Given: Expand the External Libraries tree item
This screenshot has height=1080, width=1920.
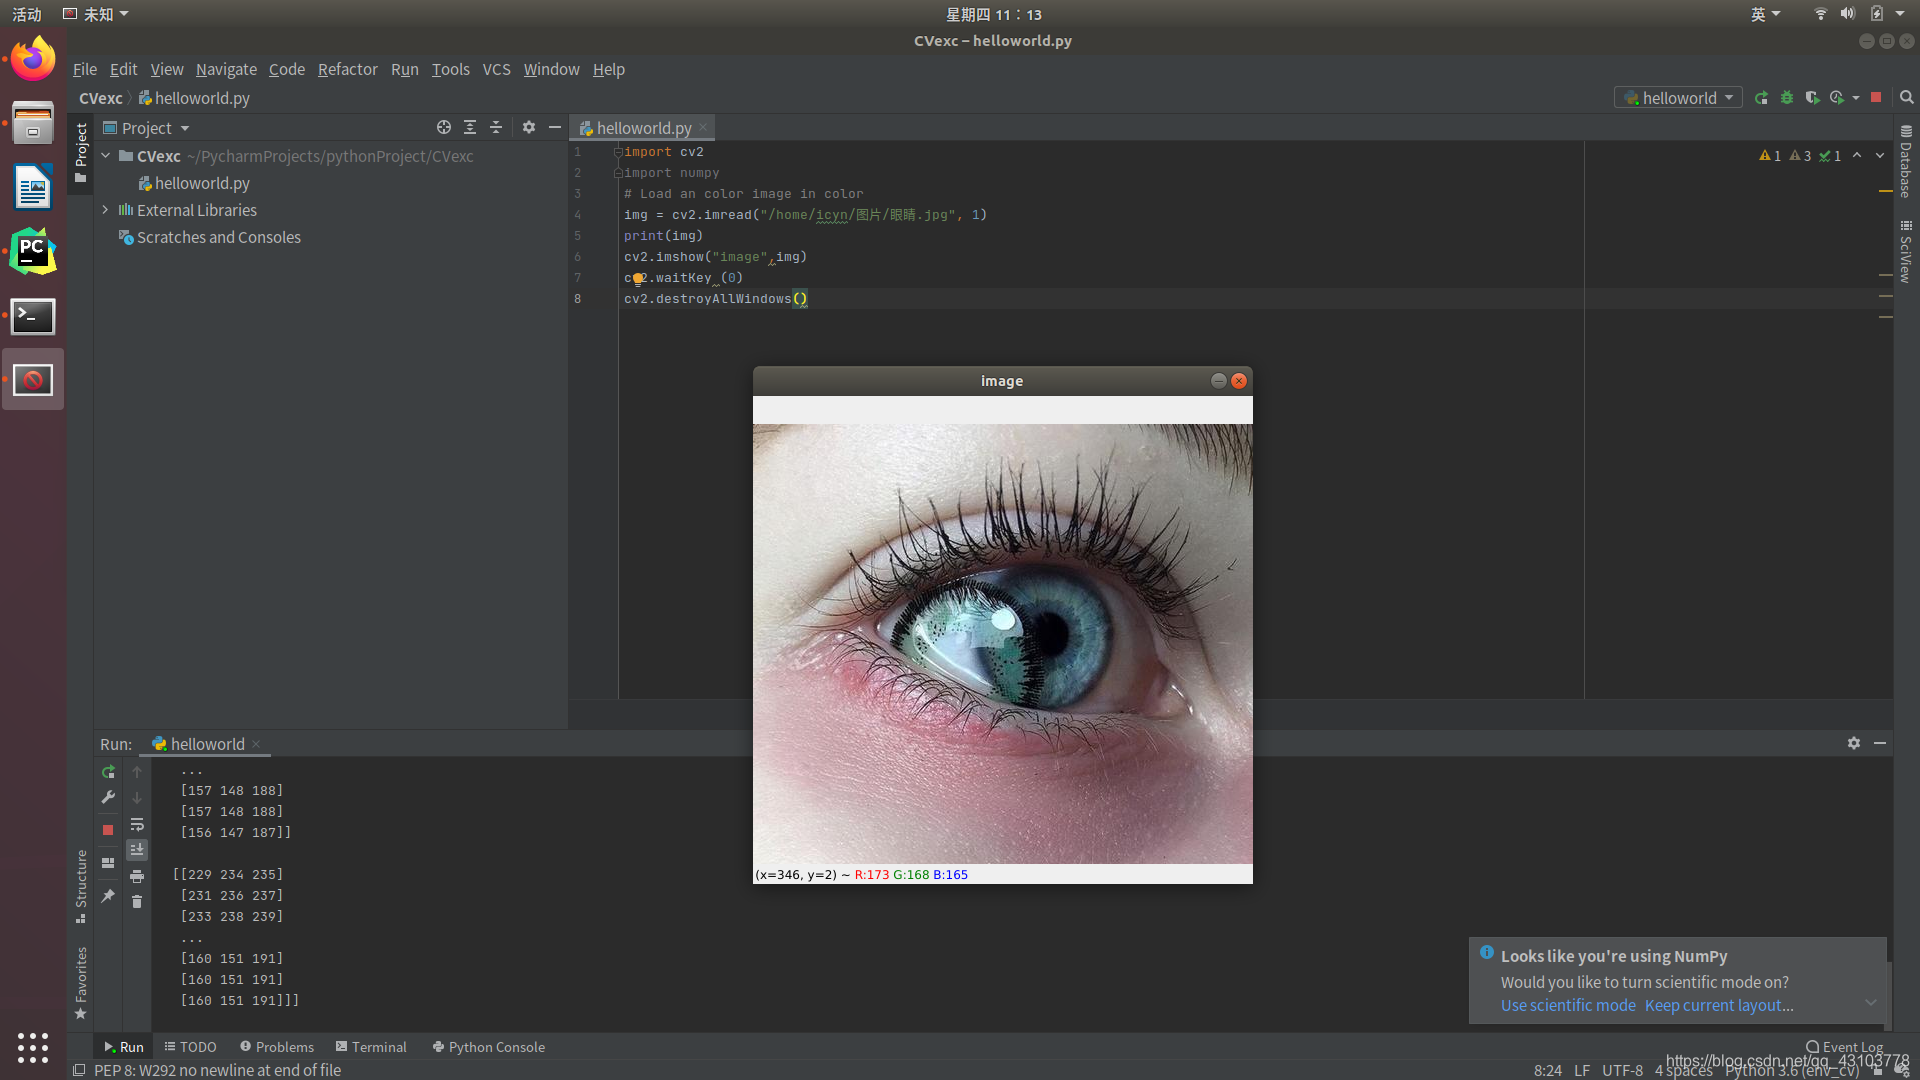Looking at the screenshot, I should point(105,210).
